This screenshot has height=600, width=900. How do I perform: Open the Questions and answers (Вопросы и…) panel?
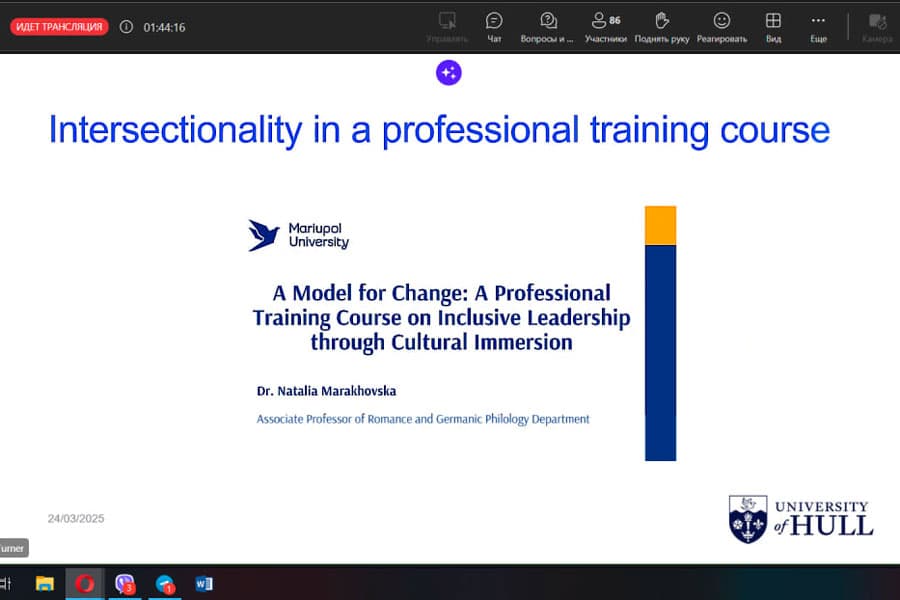click(547, 26)
